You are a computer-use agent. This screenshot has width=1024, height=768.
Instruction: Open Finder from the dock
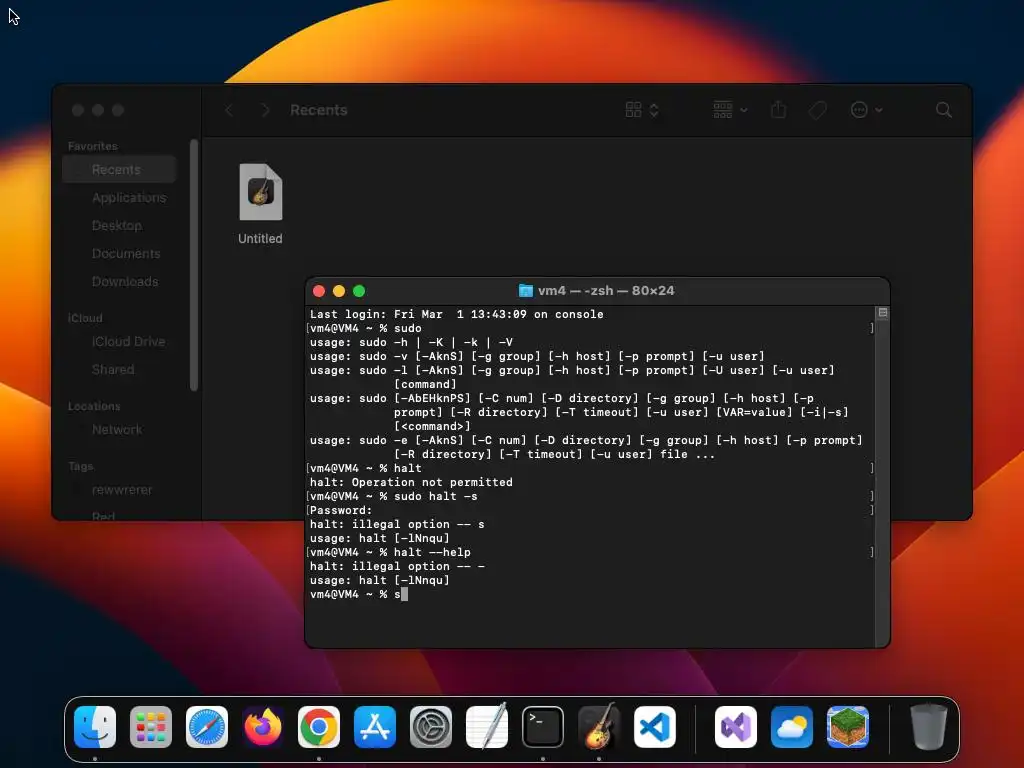click(95, 727)
